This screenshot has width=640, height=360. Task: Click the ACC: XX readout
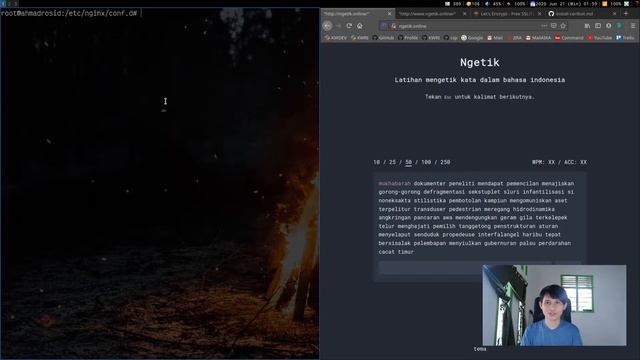coord(576,162)
